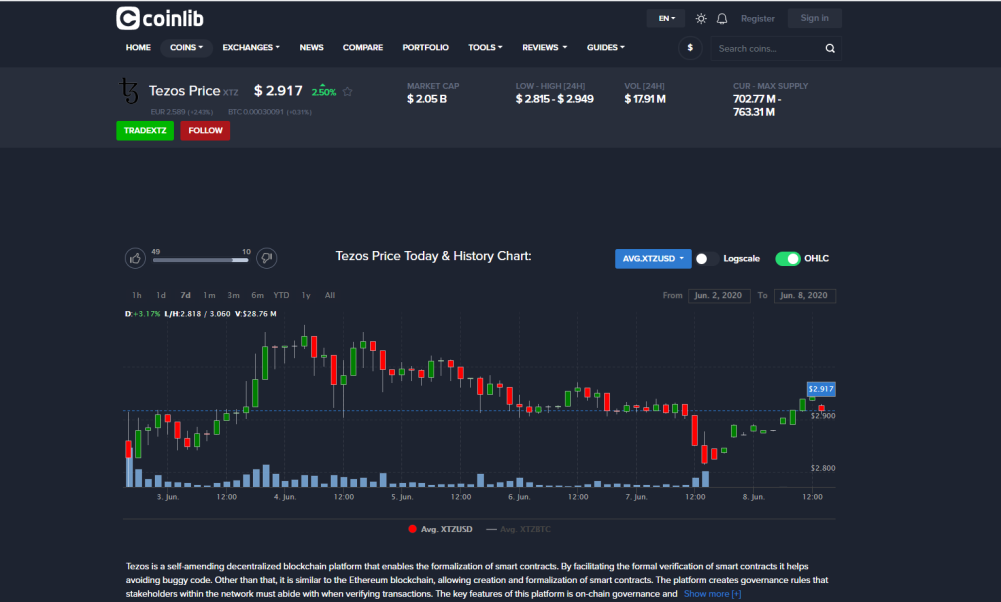This screenshot has width=1001, height=602.
Task: Select the 6m chart range
Action: [x=257, y=296]
